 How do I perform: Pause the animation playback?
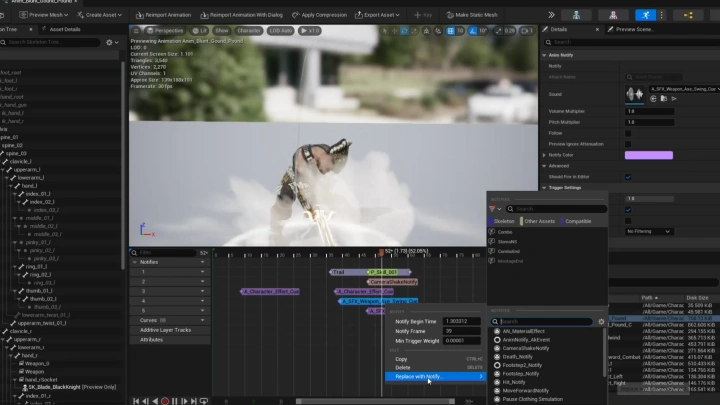tap(174, 401)
